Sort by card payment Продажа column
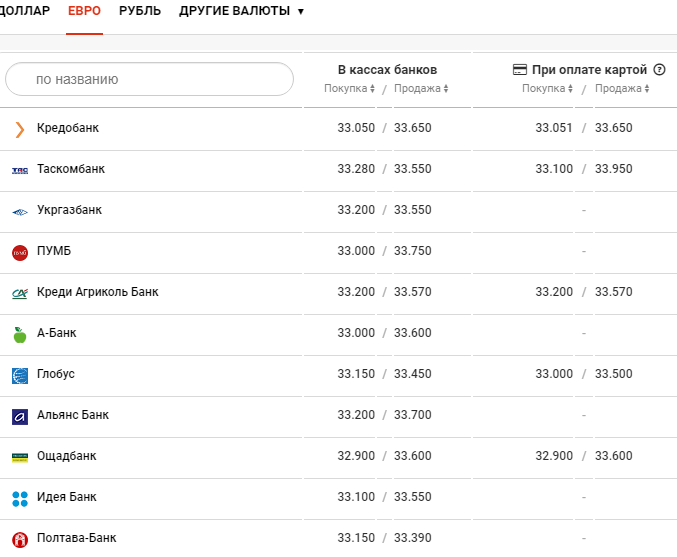Viewport: 677px width, 557px height. point(622,89)
